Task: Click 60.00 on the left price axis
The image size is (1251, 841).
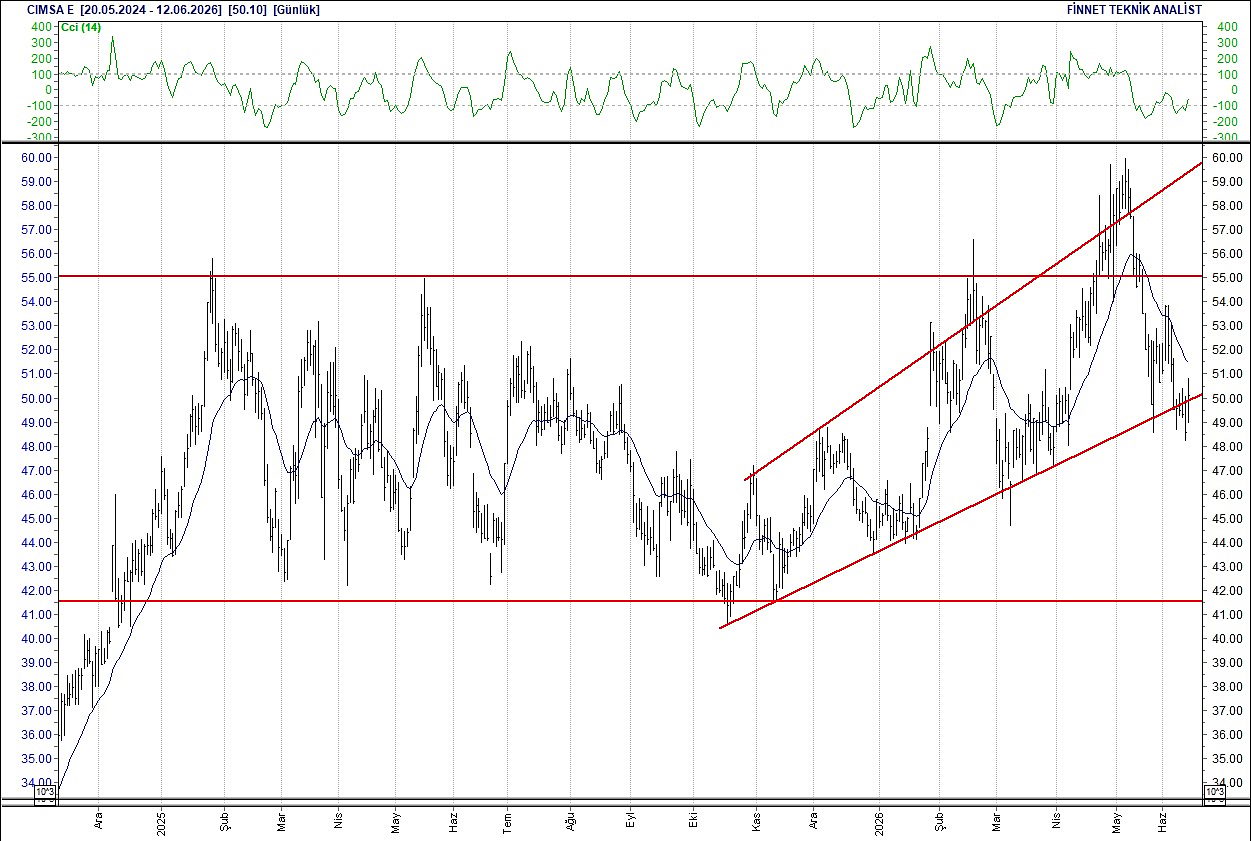Action: (38, 158)
